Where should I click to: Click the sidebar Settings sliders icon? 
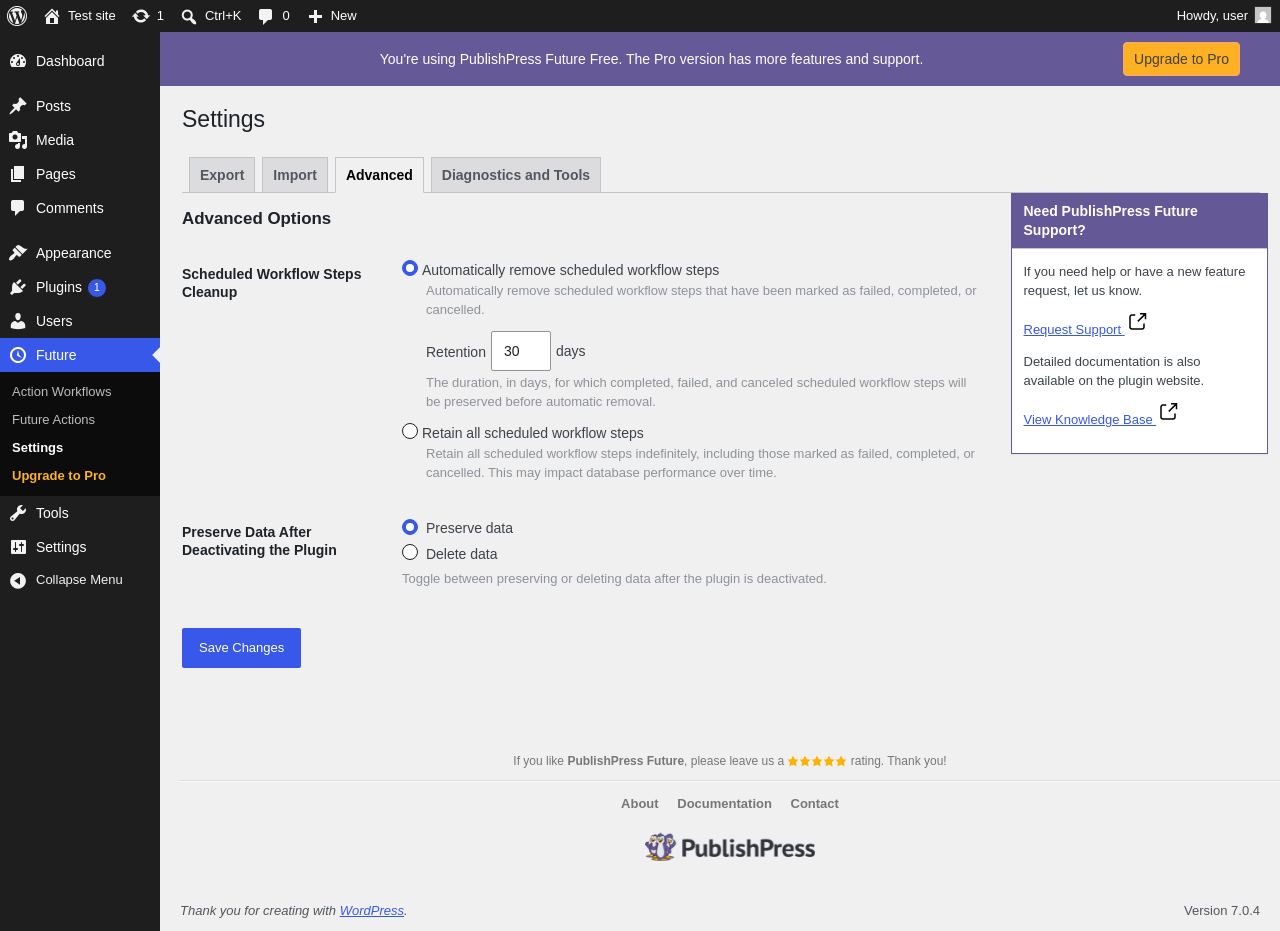click(x=18, y=547)
